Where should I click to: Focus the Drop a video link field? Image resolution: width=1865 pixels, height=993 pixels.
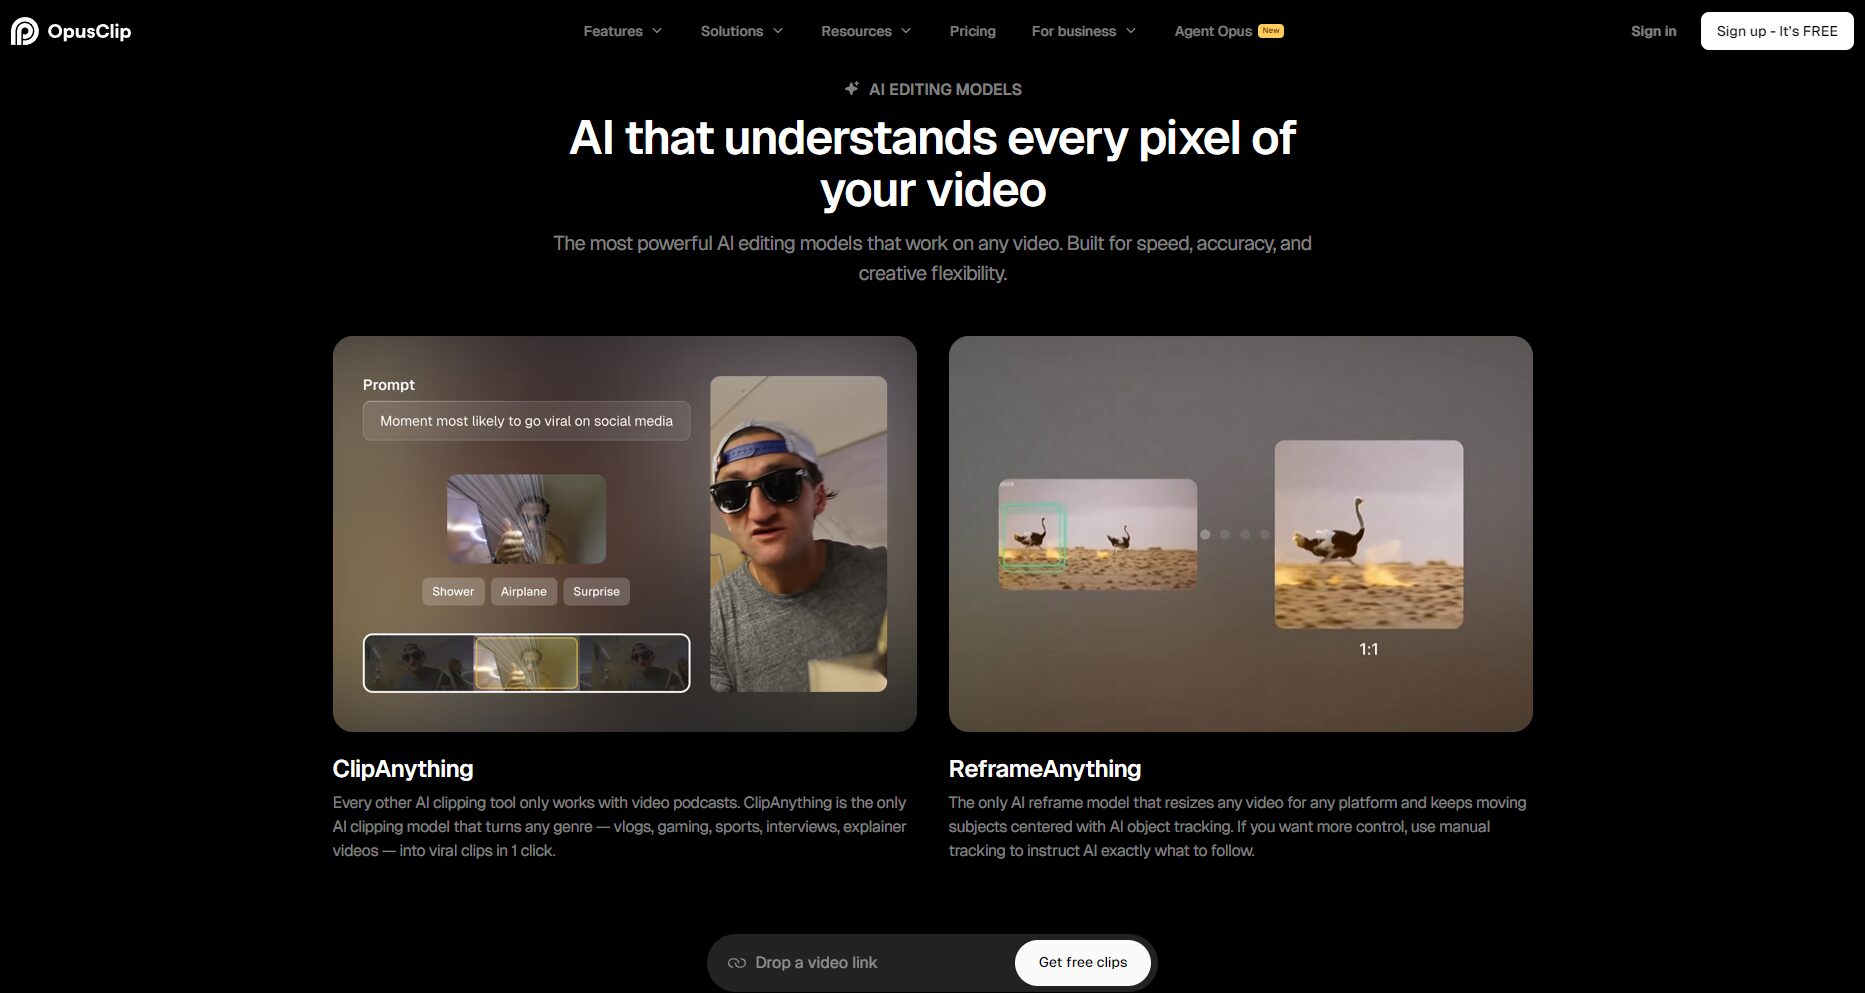[x=870, y=962]
